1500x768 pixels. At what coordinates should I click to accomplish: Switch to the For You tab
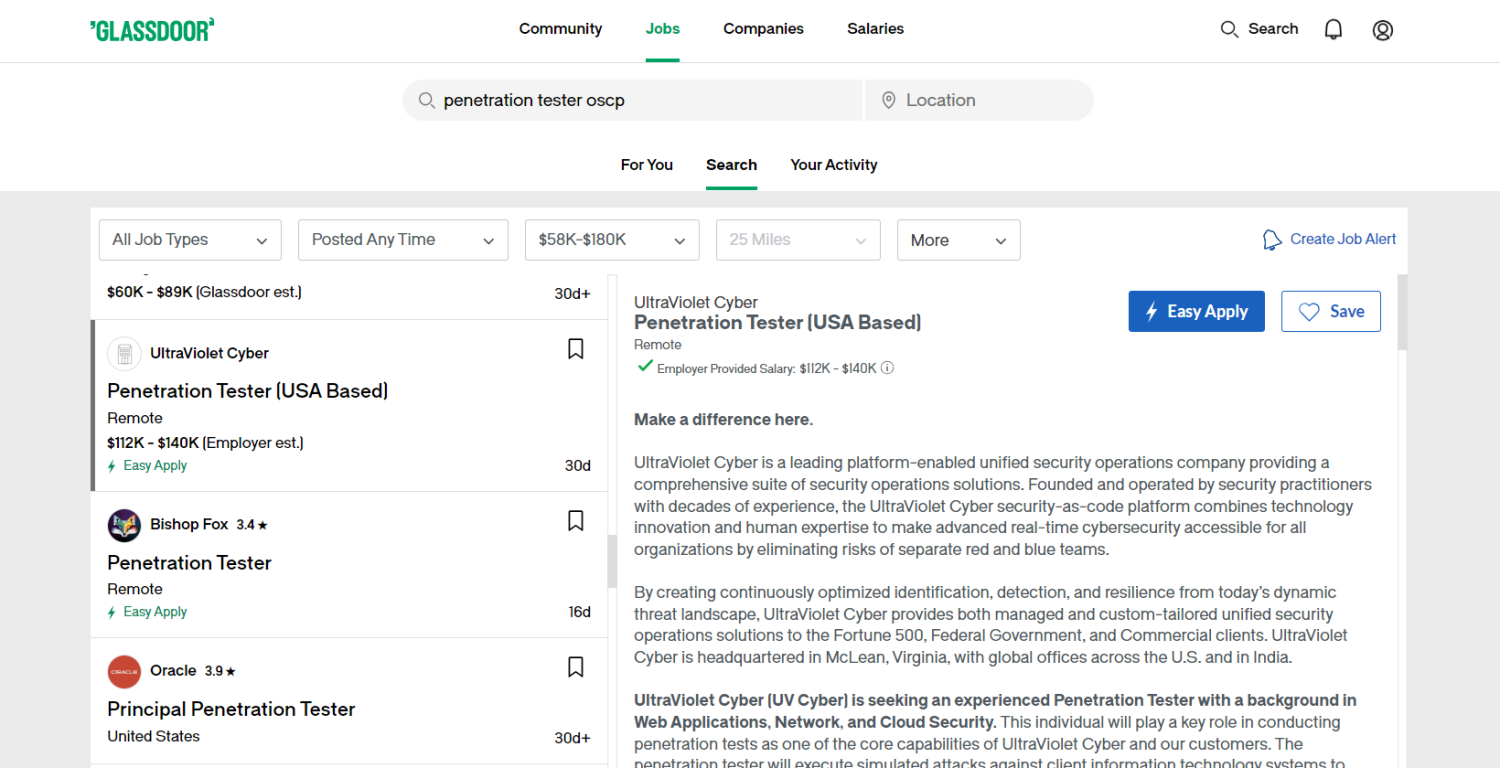point(647,165)
